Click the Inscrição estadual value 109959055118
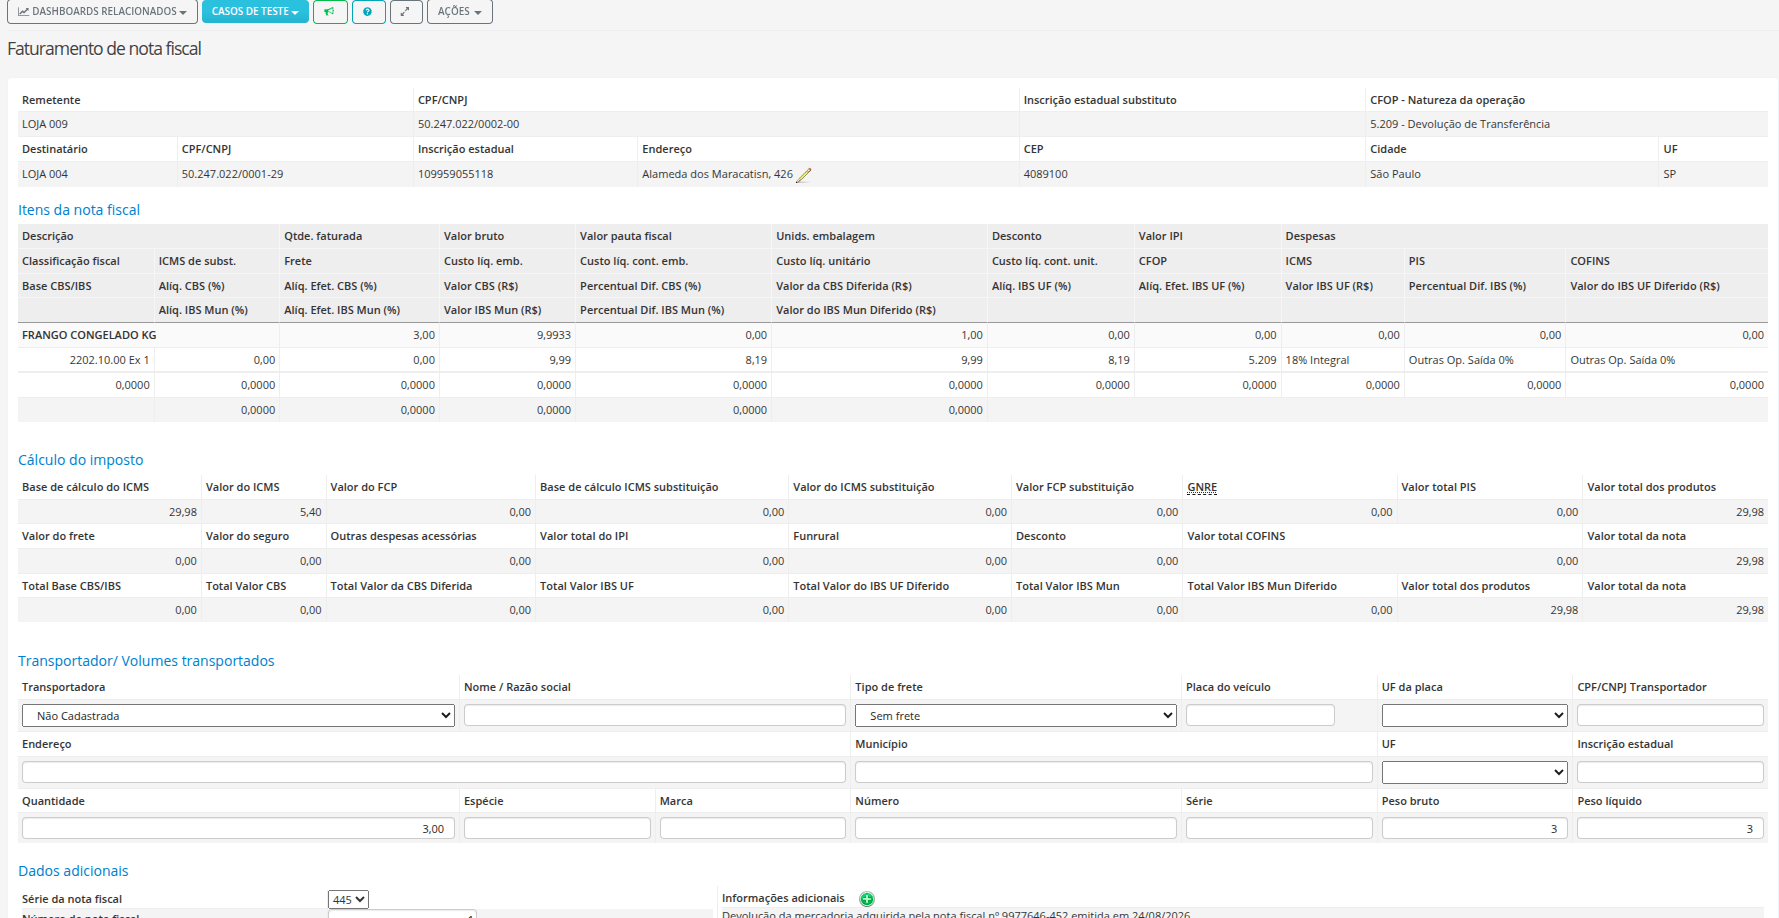Viewport: 1779px width, 918px height. tap(455, 175)
